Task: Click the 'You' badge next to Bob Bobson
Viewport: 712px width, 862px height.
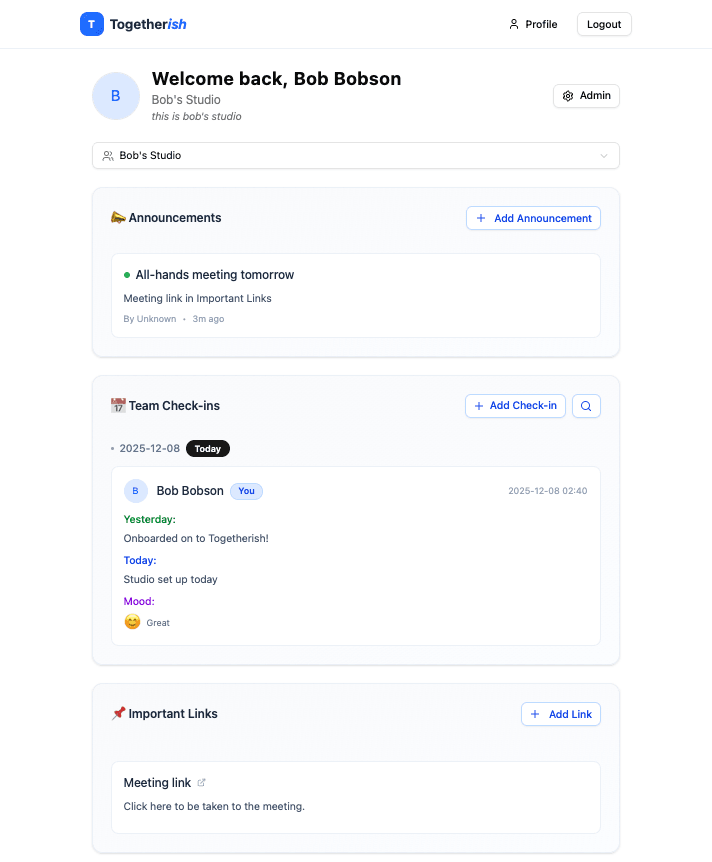Action: click(x=246, y=490)
